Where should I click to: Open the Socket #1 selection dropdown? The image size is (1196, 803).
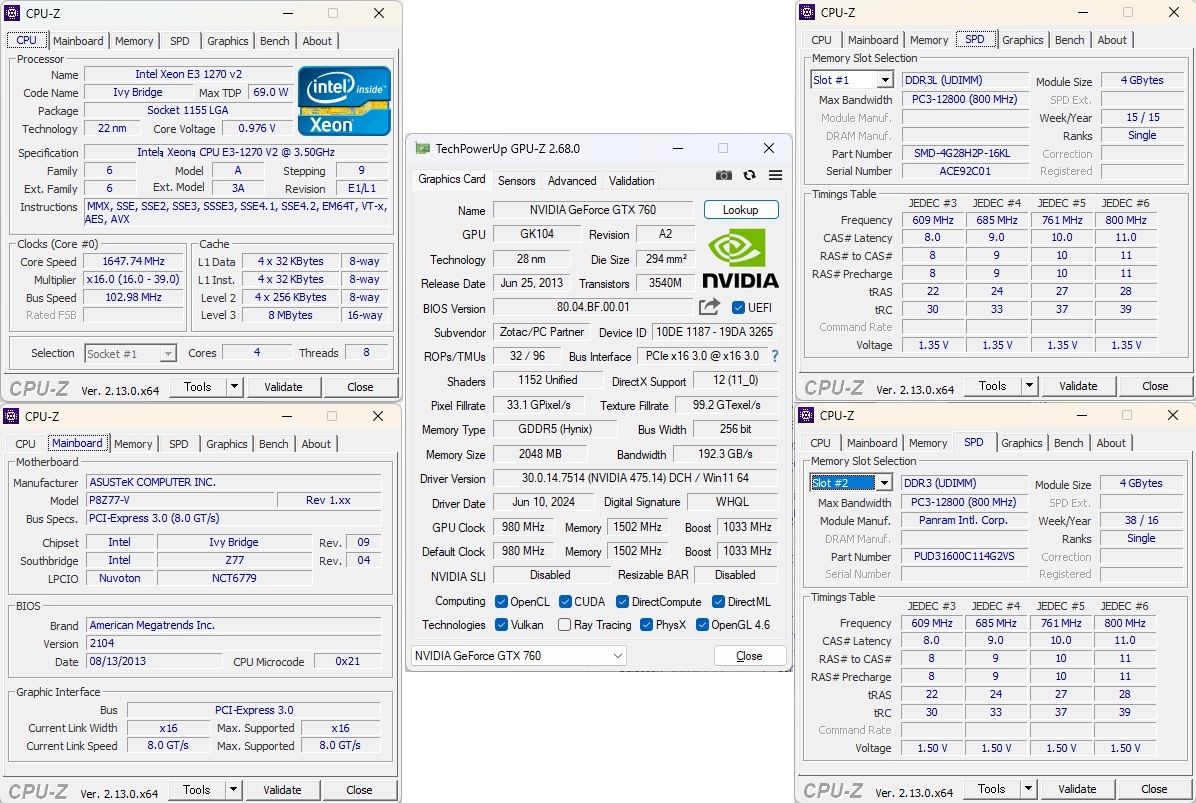(x=131, y=352)
